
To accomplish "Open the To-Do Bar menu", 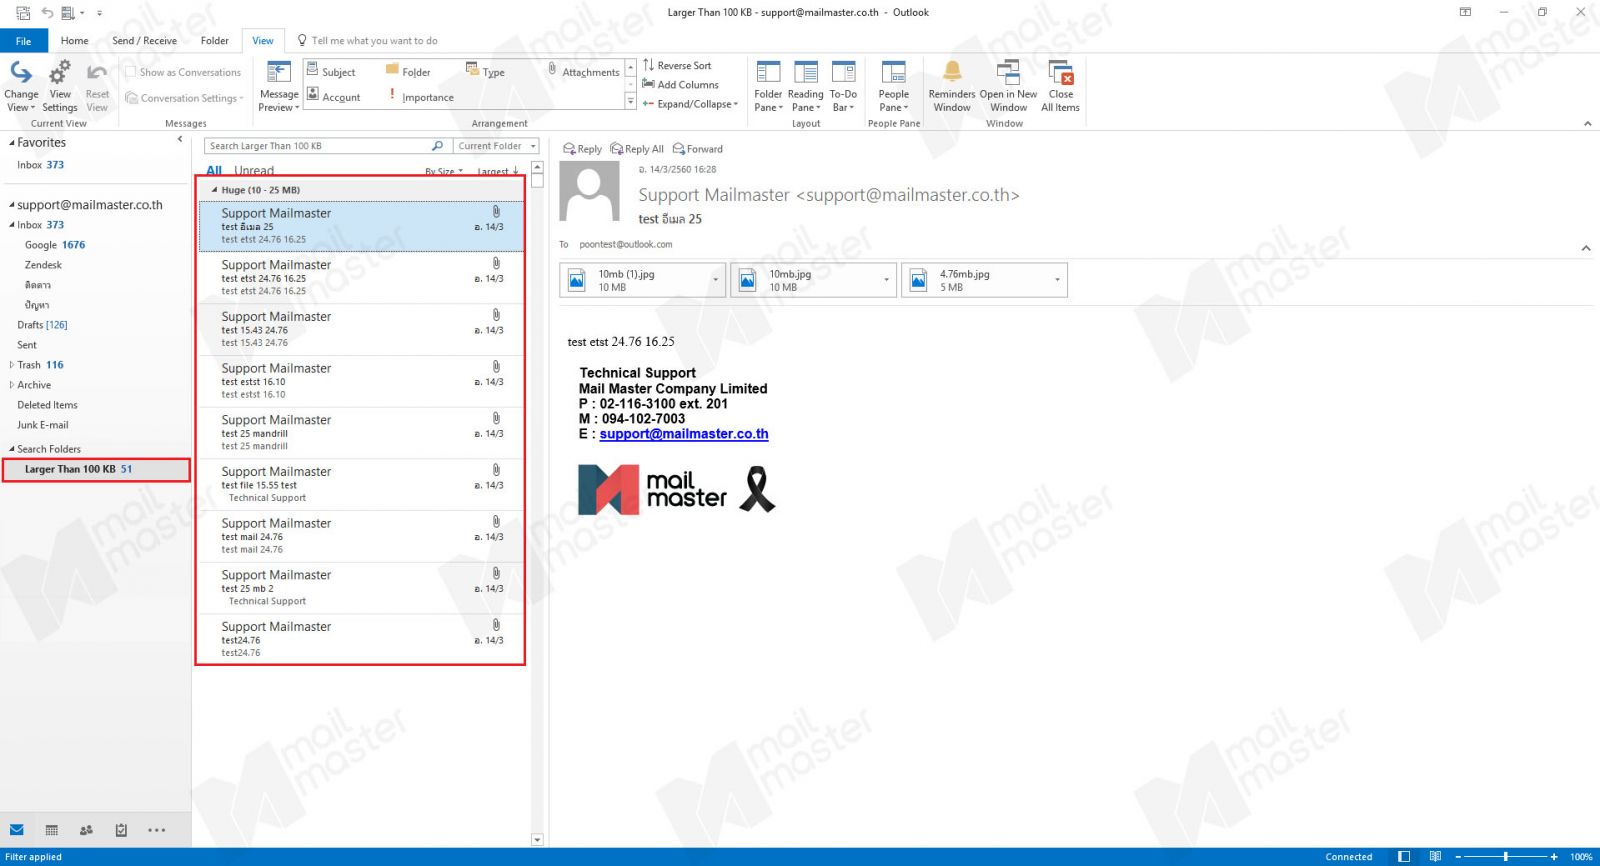I will (x=843, y=86).
